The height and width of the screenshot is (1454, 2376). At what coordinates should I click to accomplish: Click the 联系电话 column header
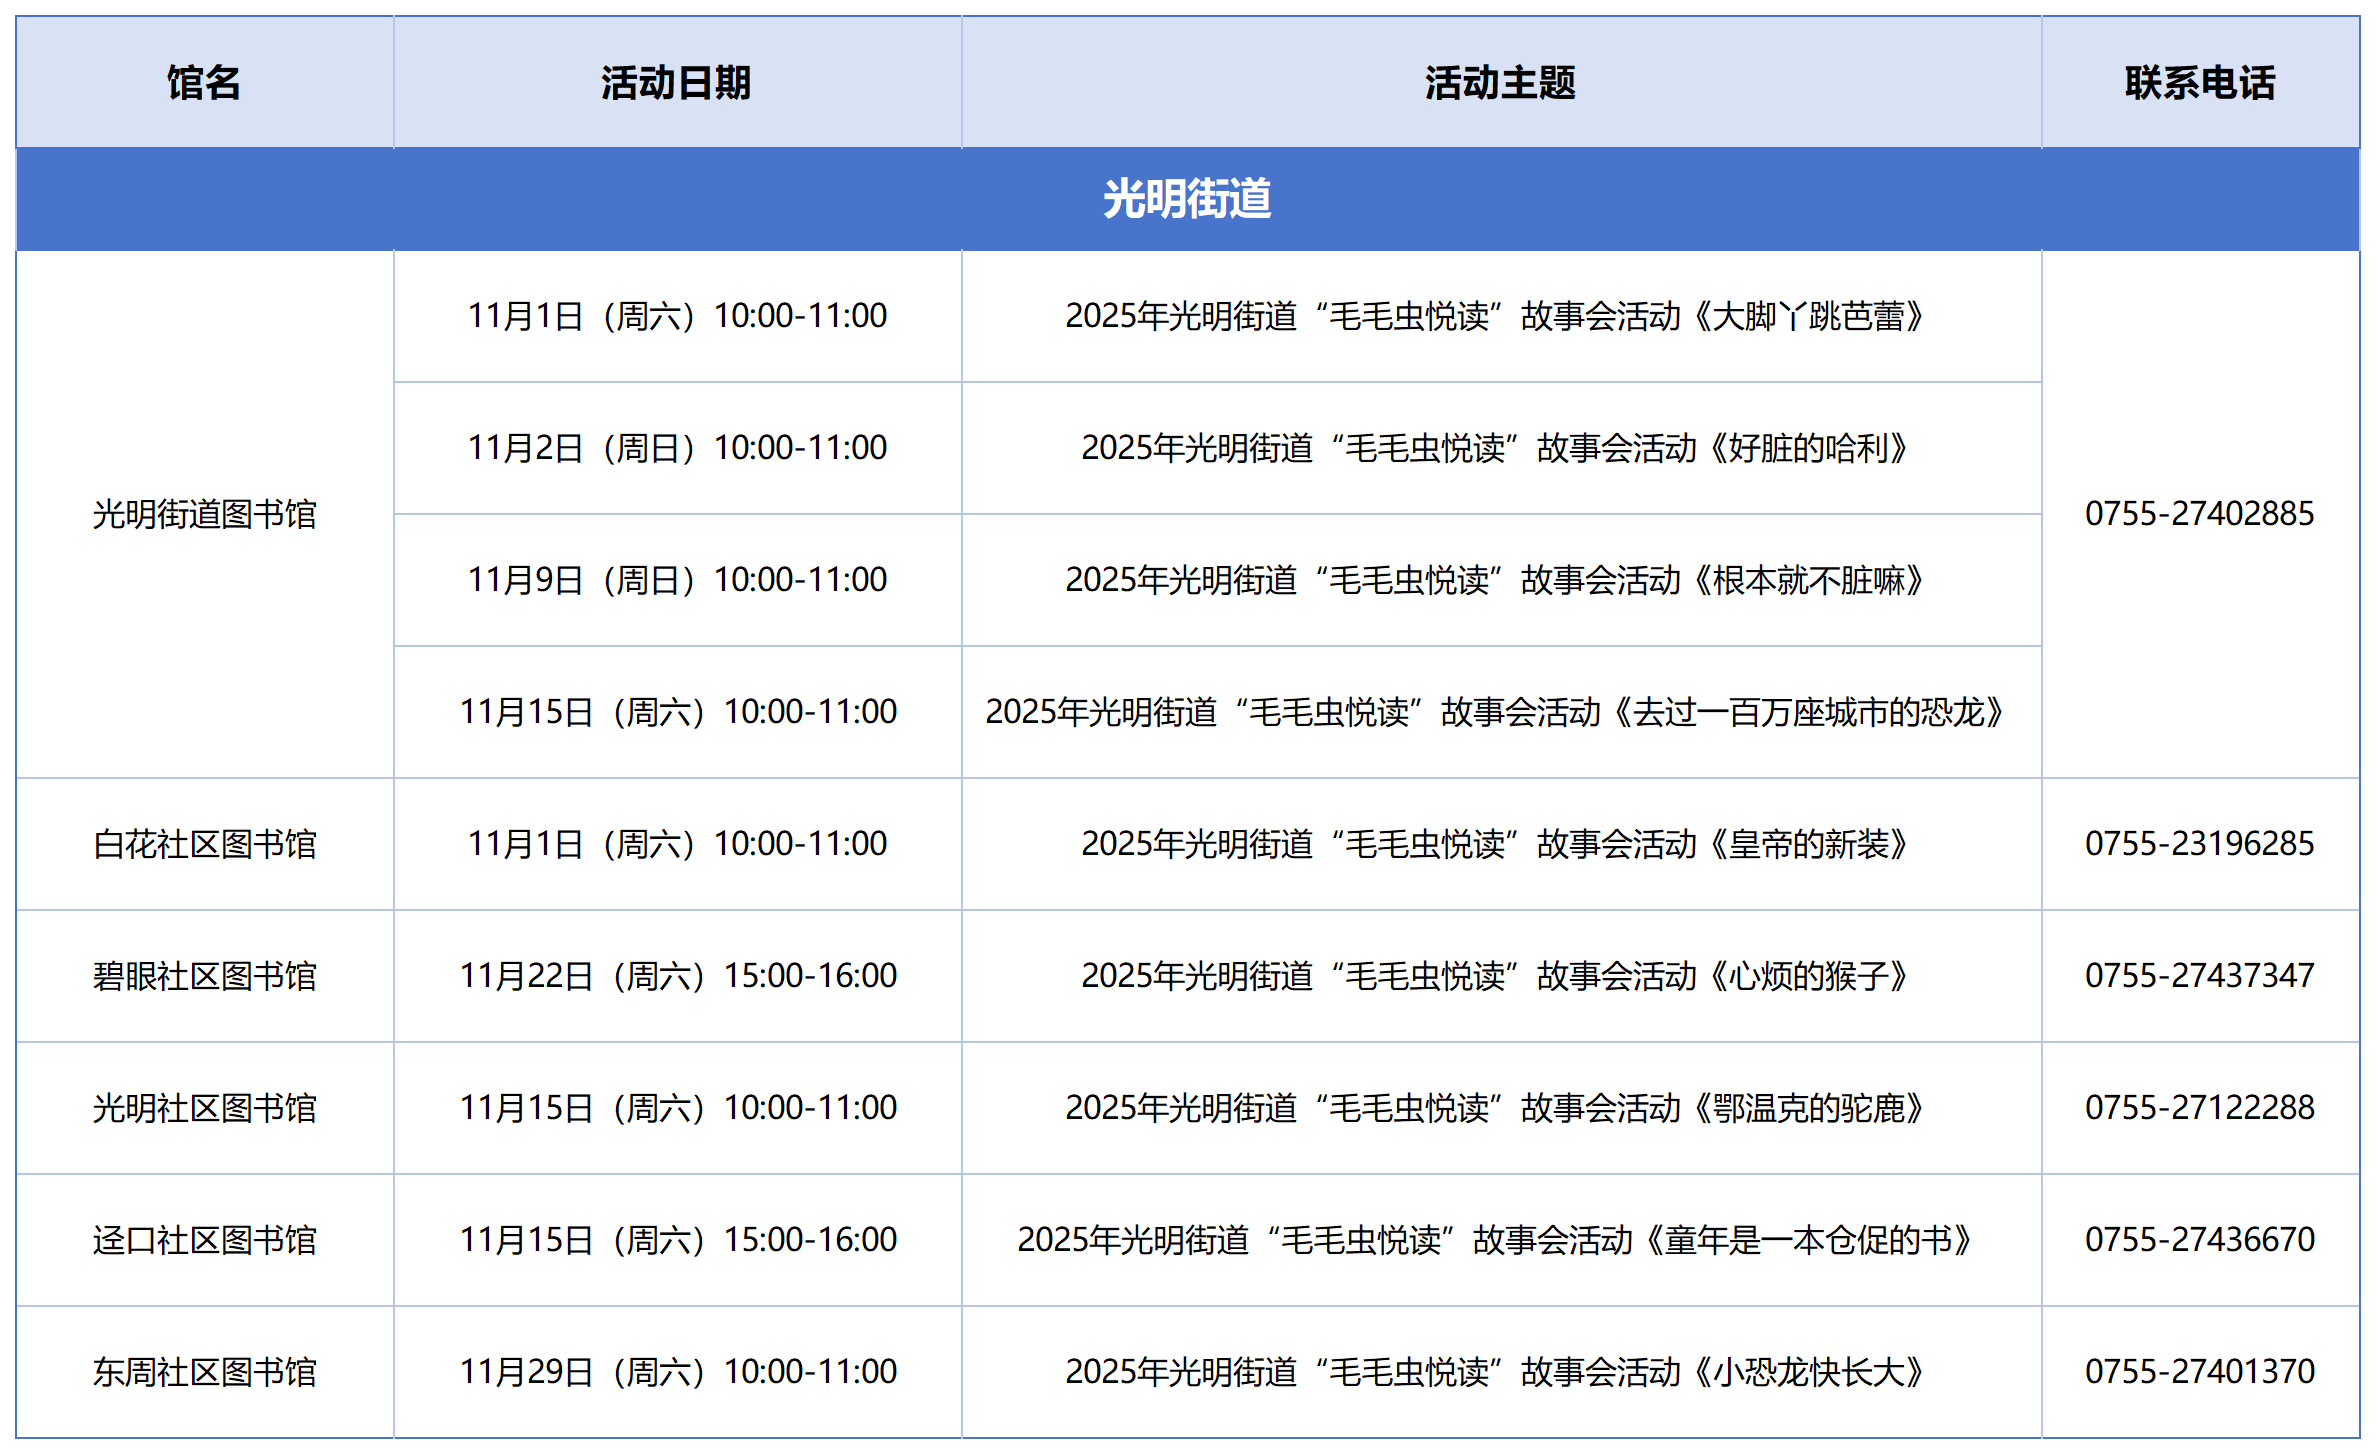[2199, 82]
